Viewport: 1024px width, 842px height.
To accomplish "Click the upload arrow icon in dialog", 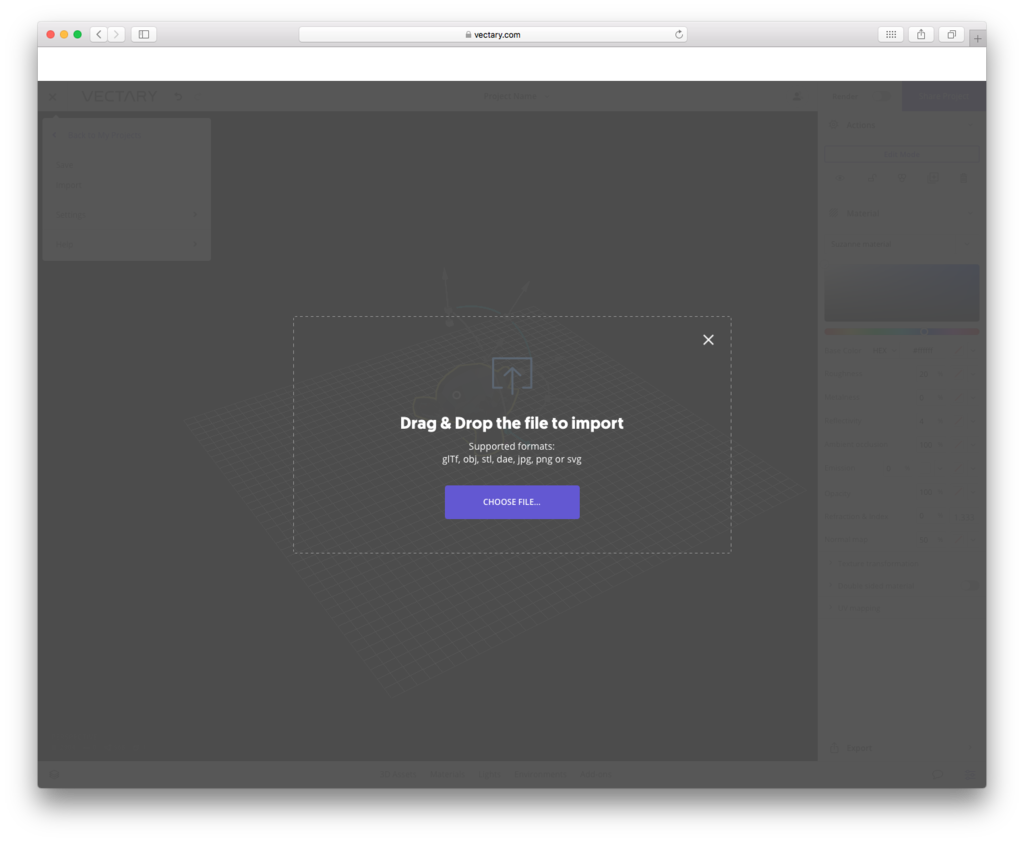I will [512, 375].
